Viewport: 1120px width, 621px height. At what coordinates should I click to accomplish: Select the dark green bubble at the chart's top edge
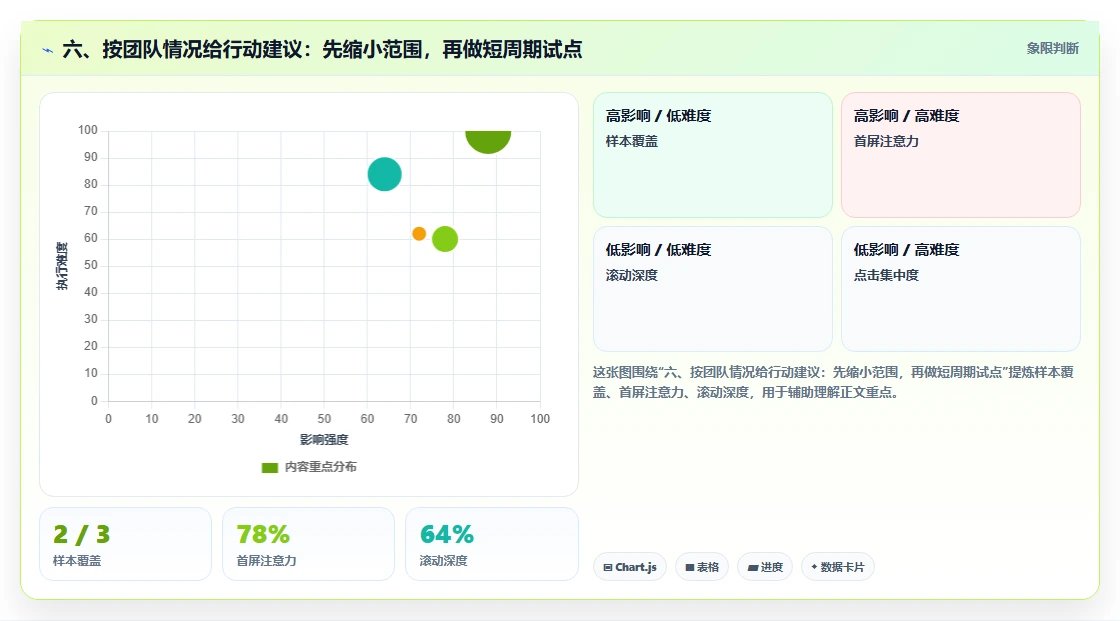click(x=488, y=141)
